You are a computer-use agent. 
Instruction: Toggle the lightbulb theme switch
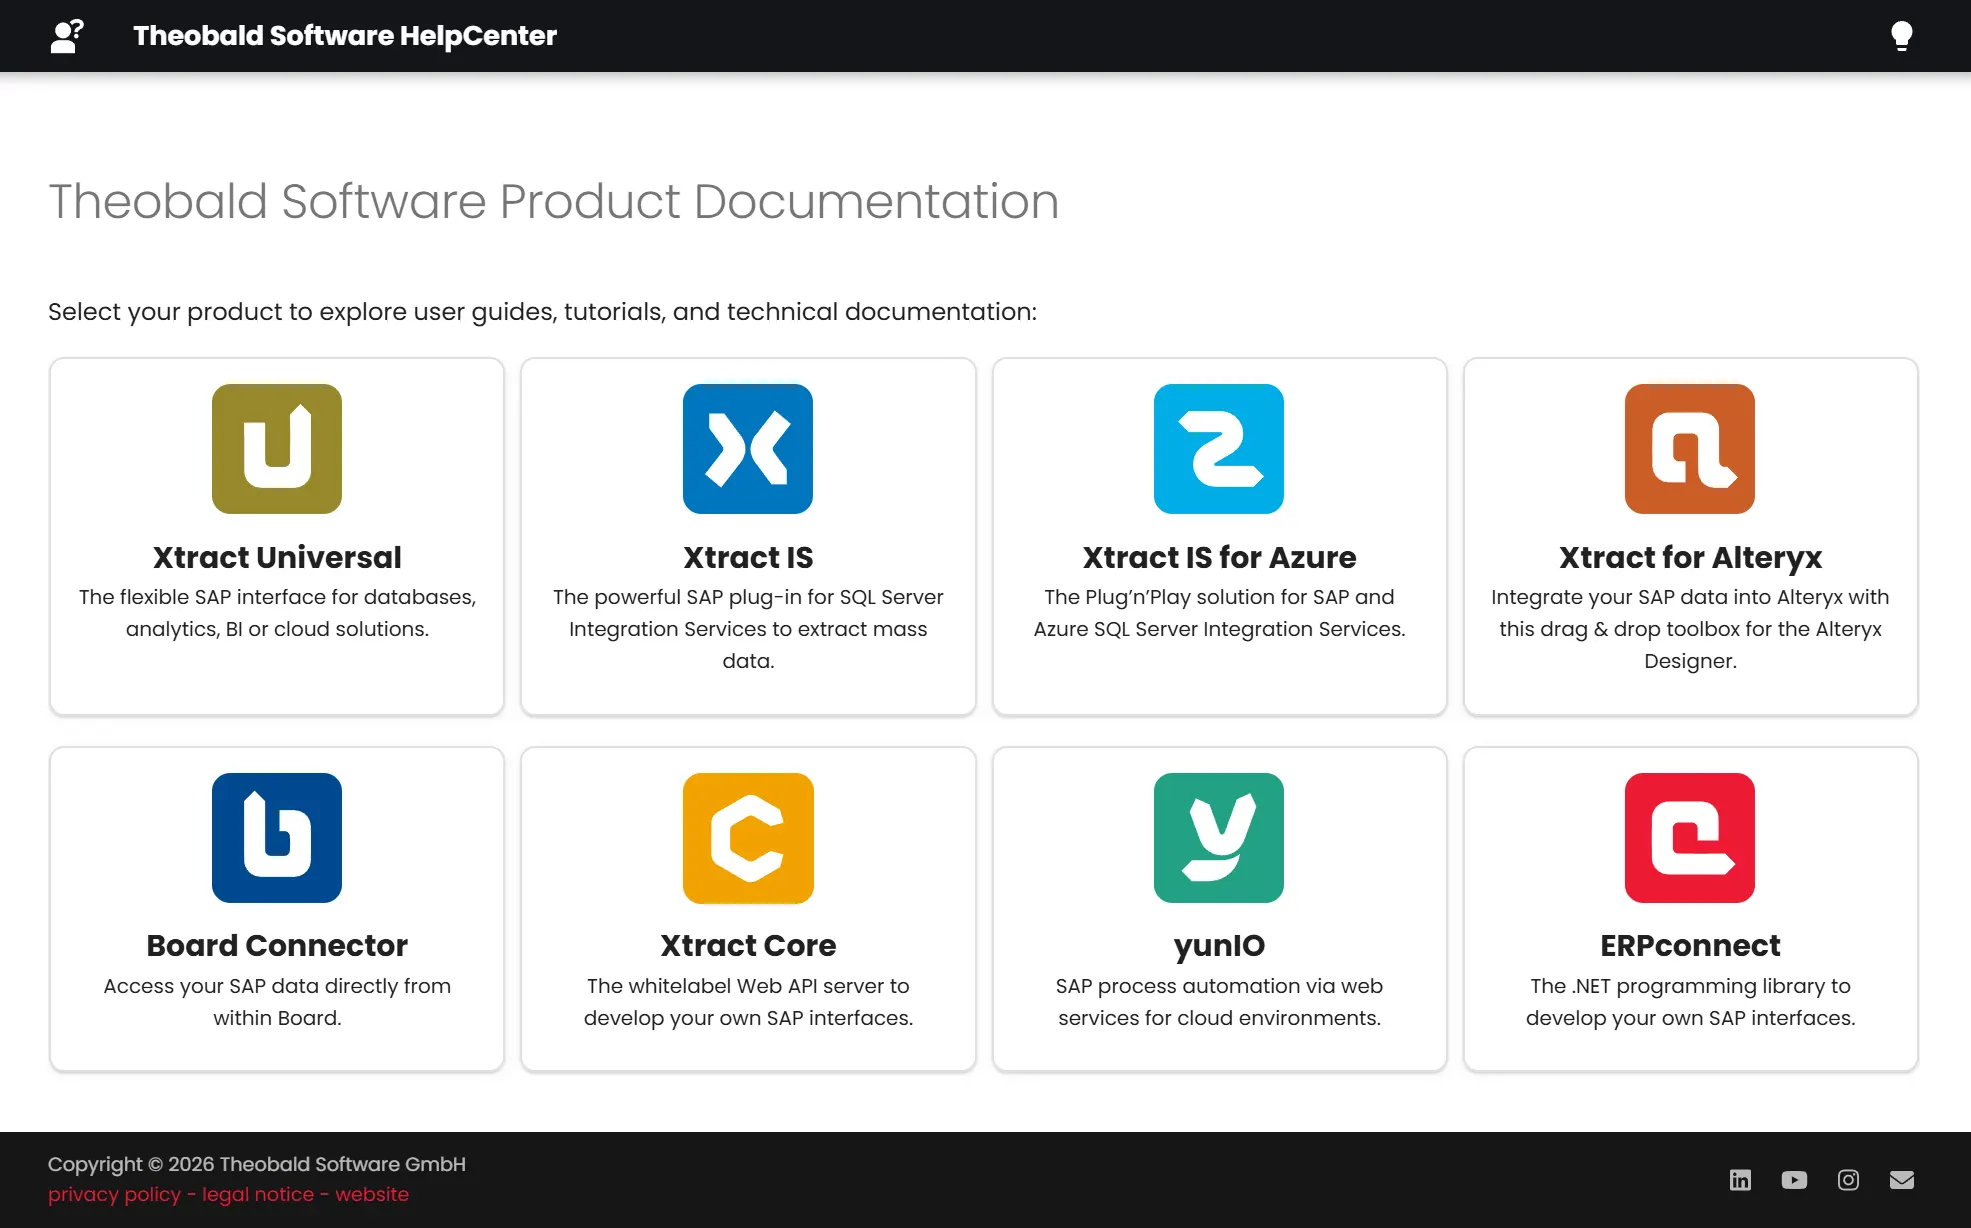click(1901, 36)
